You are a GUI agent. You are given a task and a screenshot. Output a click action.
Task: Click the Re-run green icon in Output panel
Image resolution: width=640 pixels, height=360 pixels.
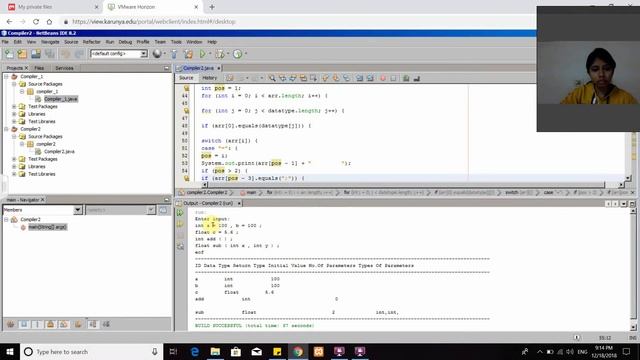[x=180, y=213]
